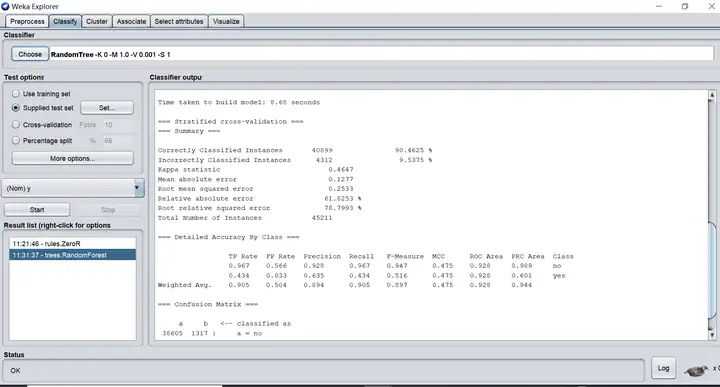Open the Visualize tab
Viewport: 720px width, 387px height.
tap(226, 22)
